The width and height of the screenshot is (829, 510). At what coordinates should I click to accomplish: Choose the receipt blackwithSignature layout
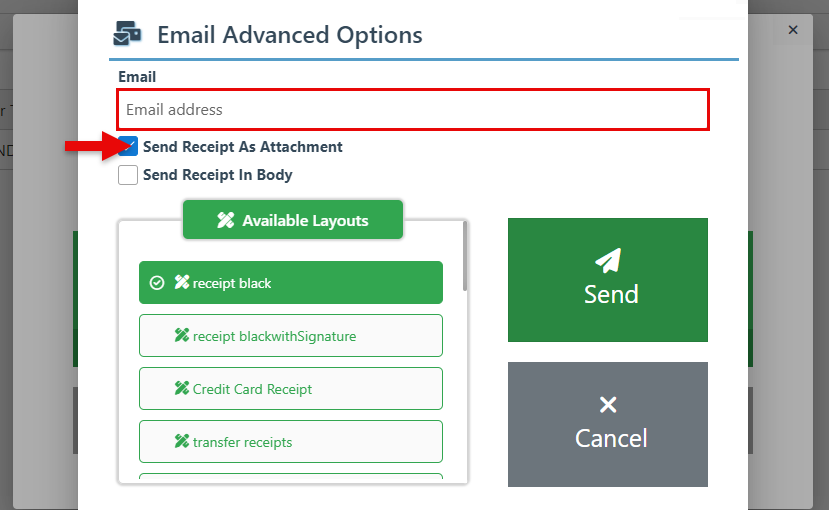290,336
